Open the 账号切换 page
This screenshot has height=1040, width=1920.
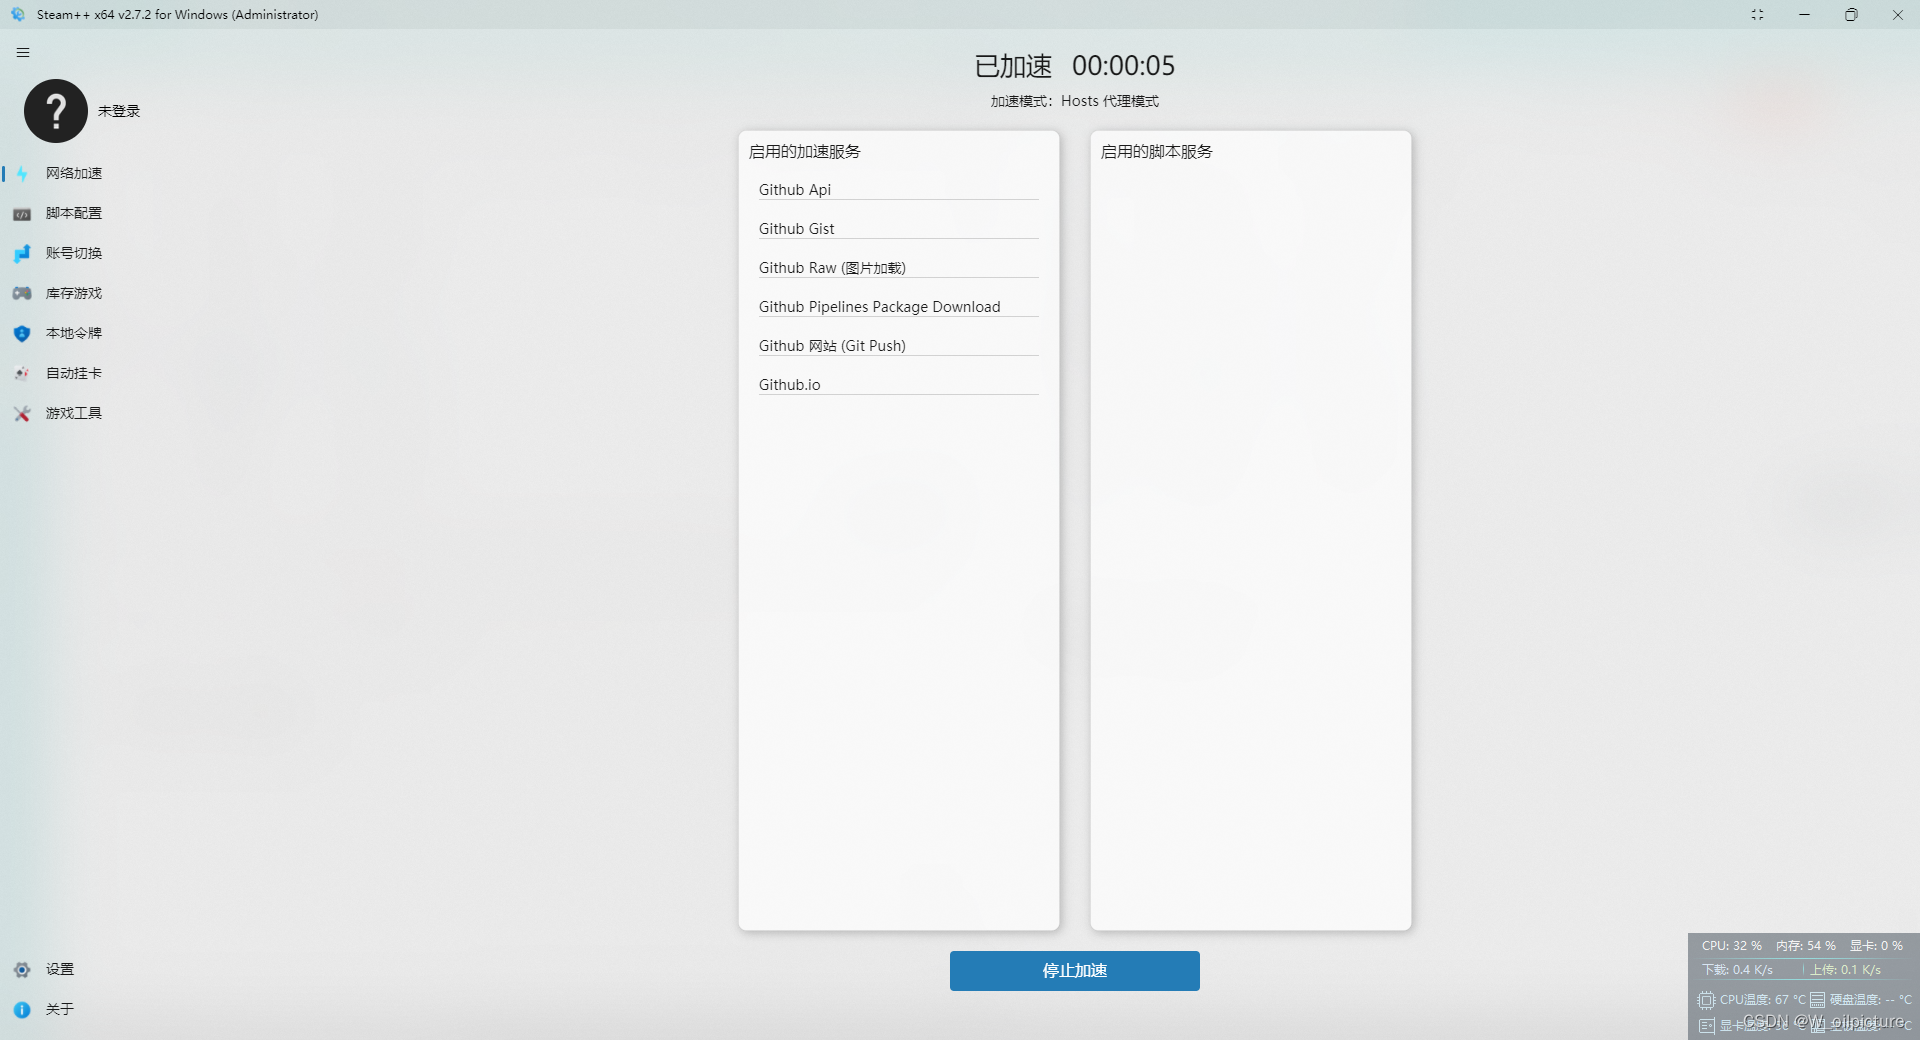click(74, 253)
